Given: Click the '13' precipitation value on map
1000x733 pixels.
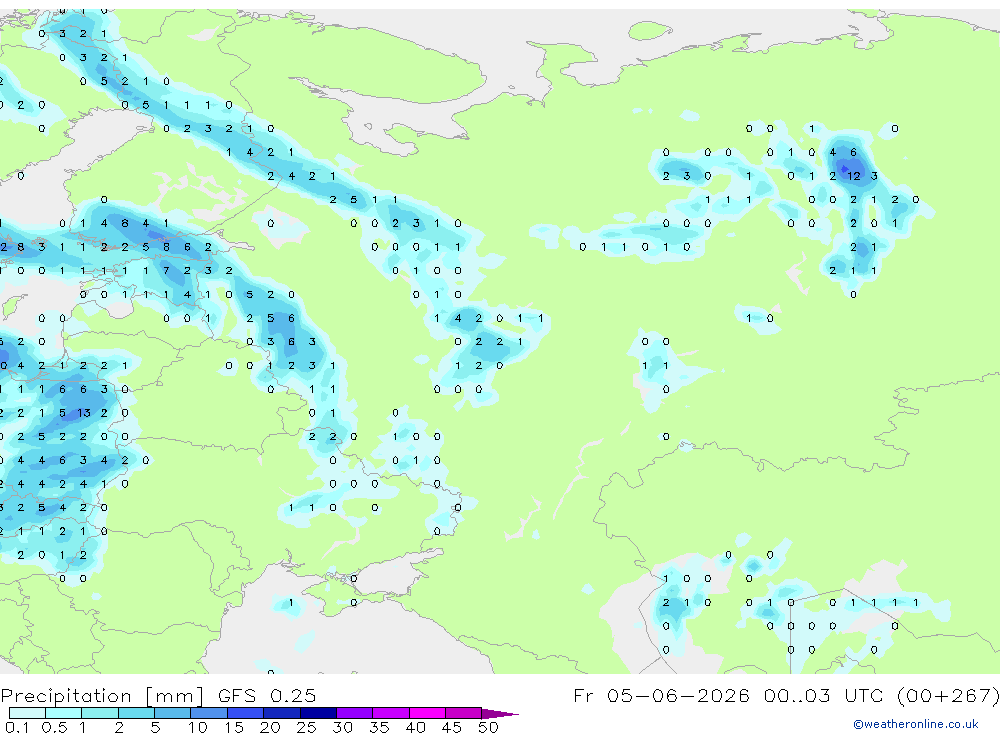Looking at the screenshot, I should [84, 413].
